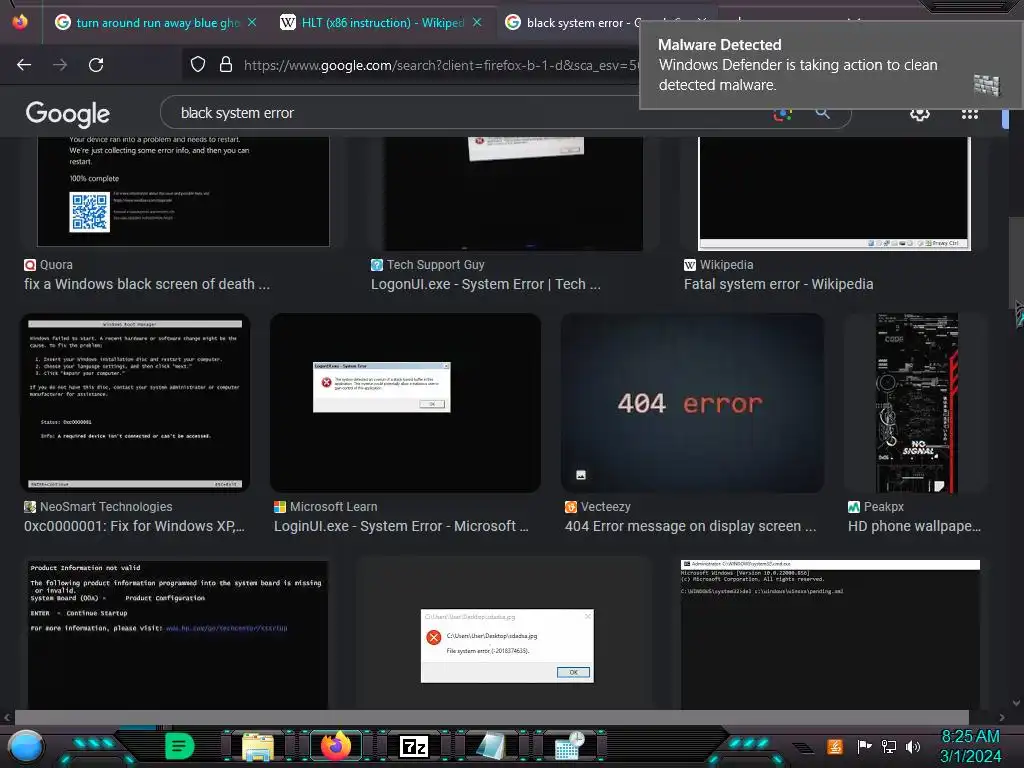Open the Wikipedia fatal system error thumbnail
Viewport: 1024px width, 768px height.
pyautogui.click(x=835, y=193)
